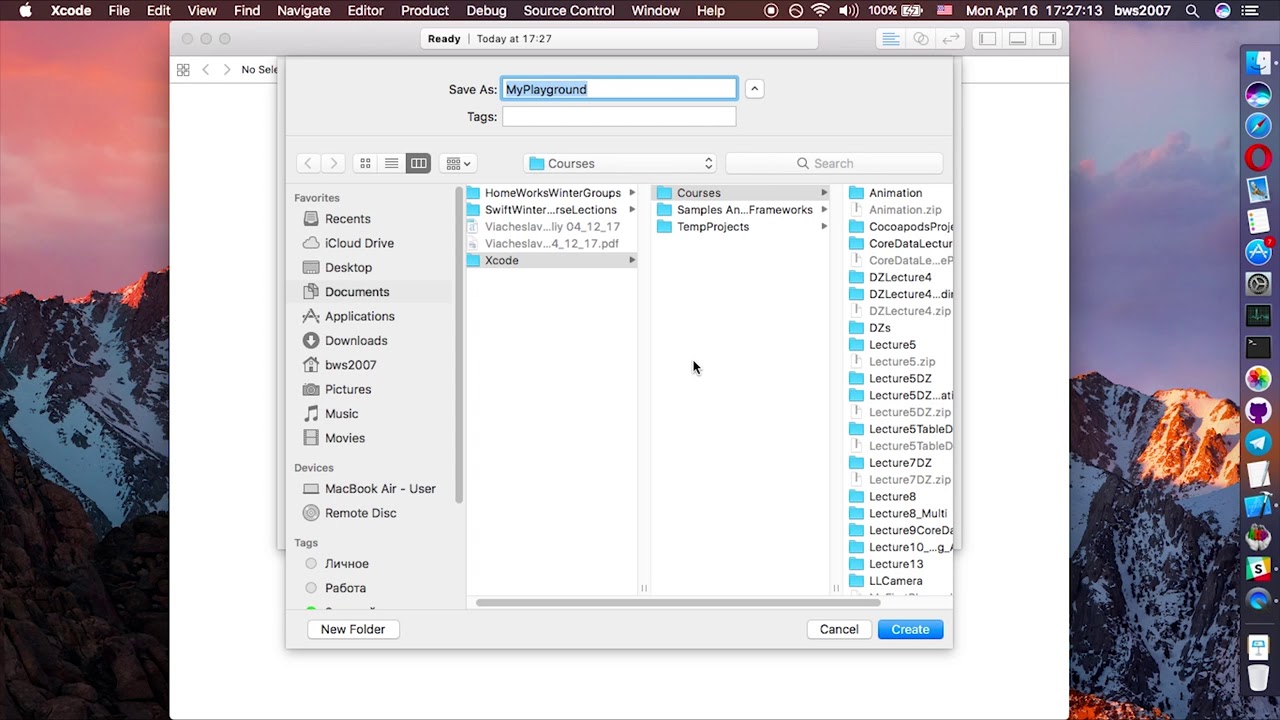Screen dimensions: 1280x720
Task: Open the Editor menu
Action: (x=365, y=11)
